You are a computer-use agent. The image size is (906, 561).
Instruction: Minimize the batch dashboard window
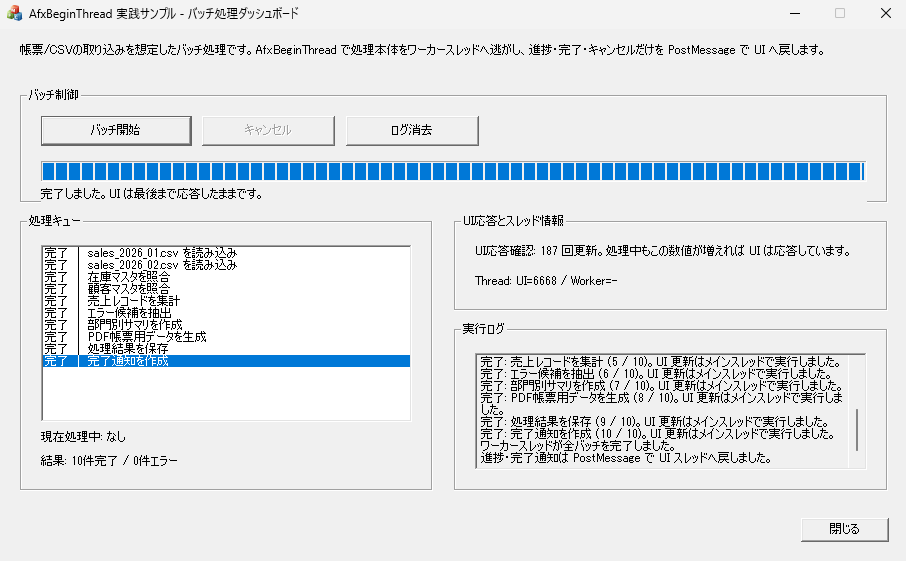coord(795,13)
